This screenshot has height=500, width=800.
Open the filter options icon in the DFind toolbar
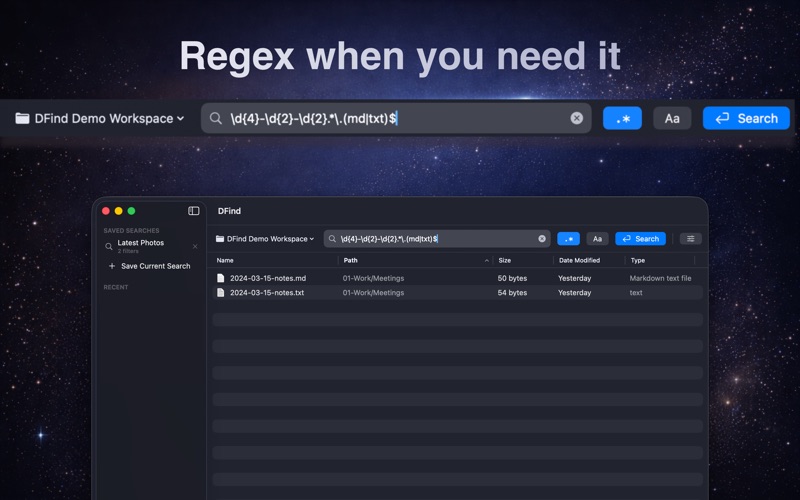pyautogui.click(x=690, y=239)
